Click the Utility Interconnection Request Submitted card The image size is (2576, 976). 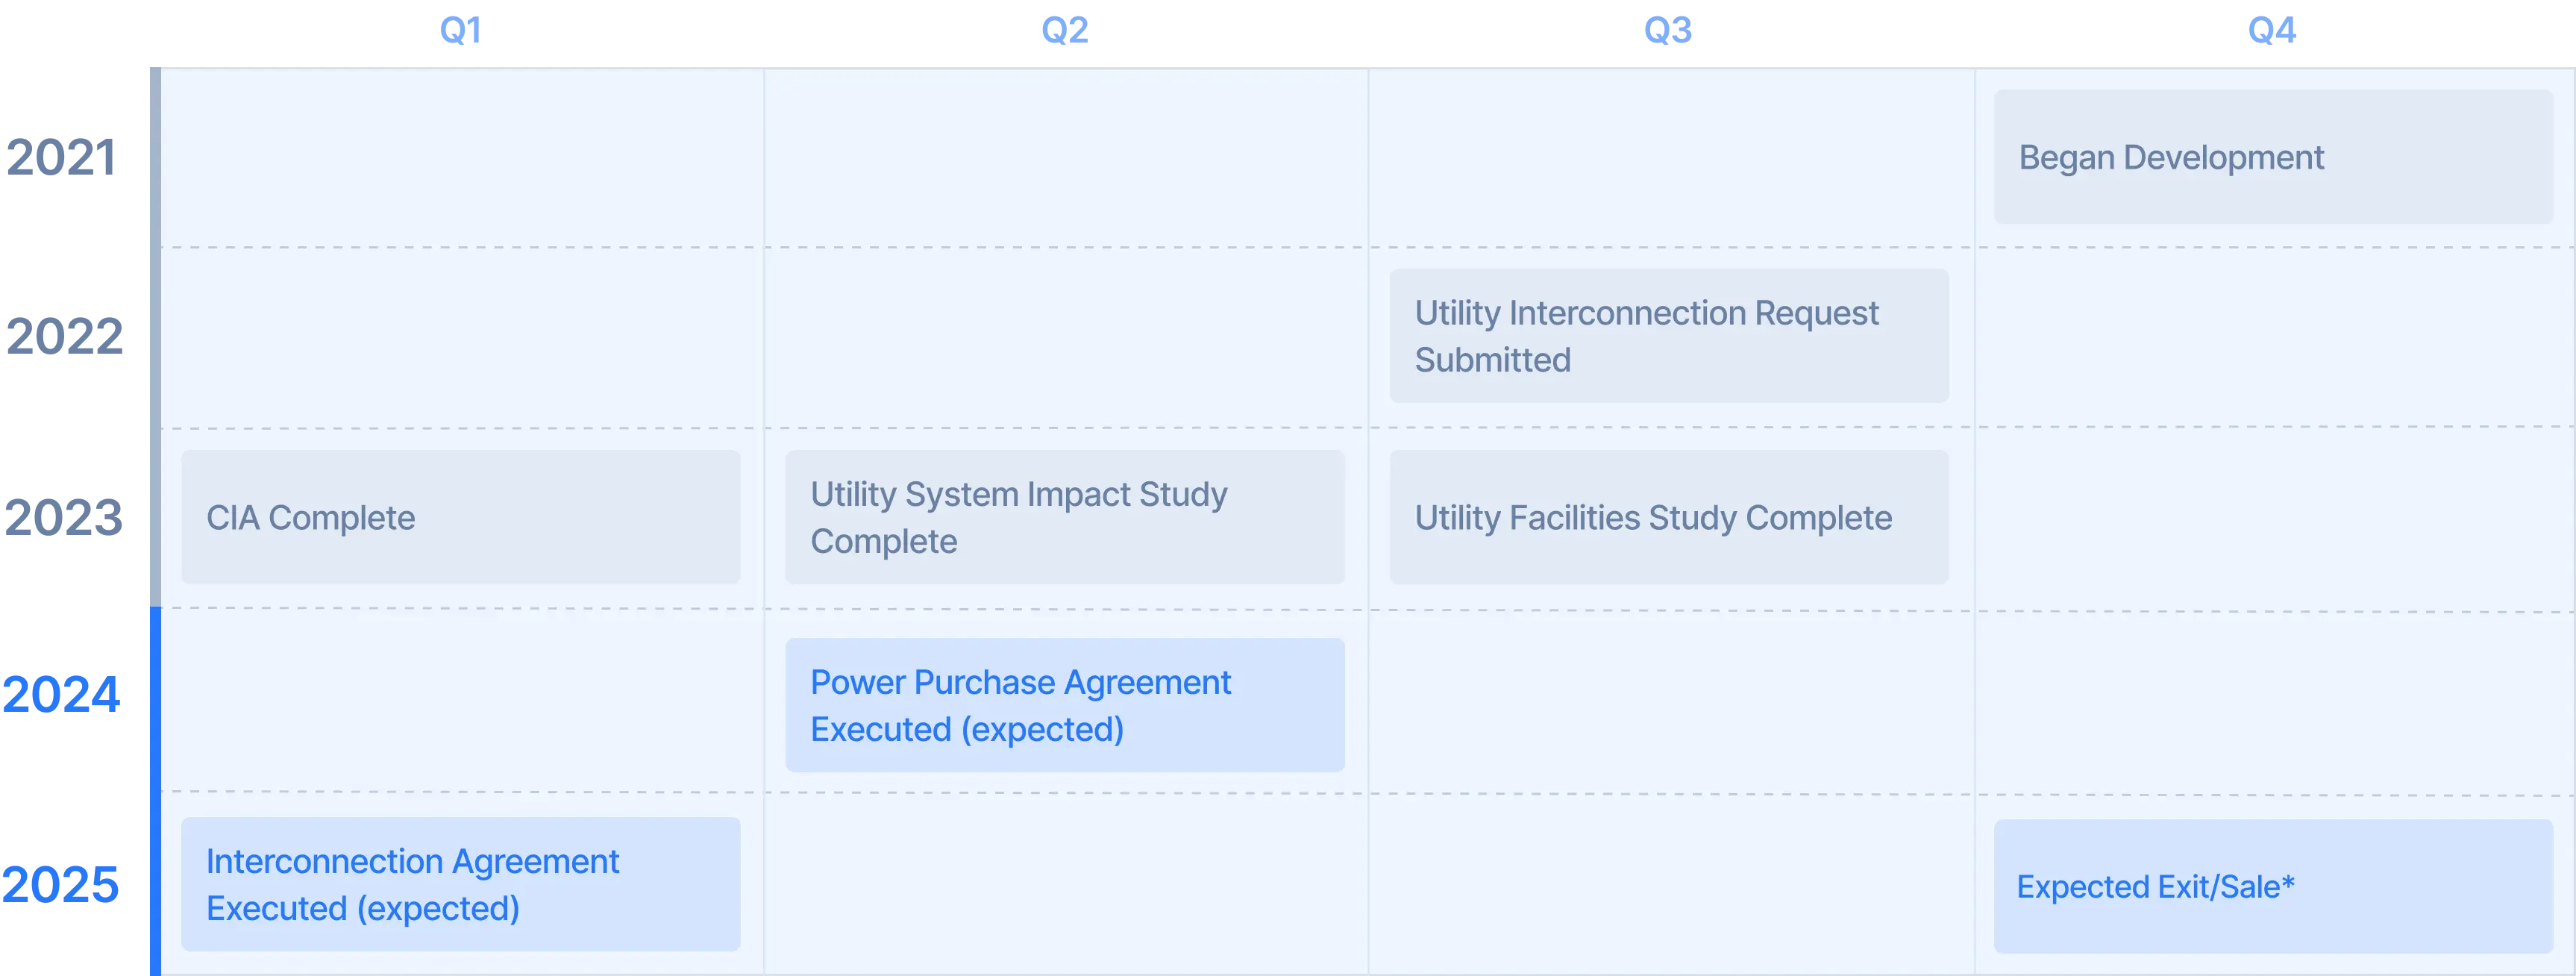(1668, 336)
